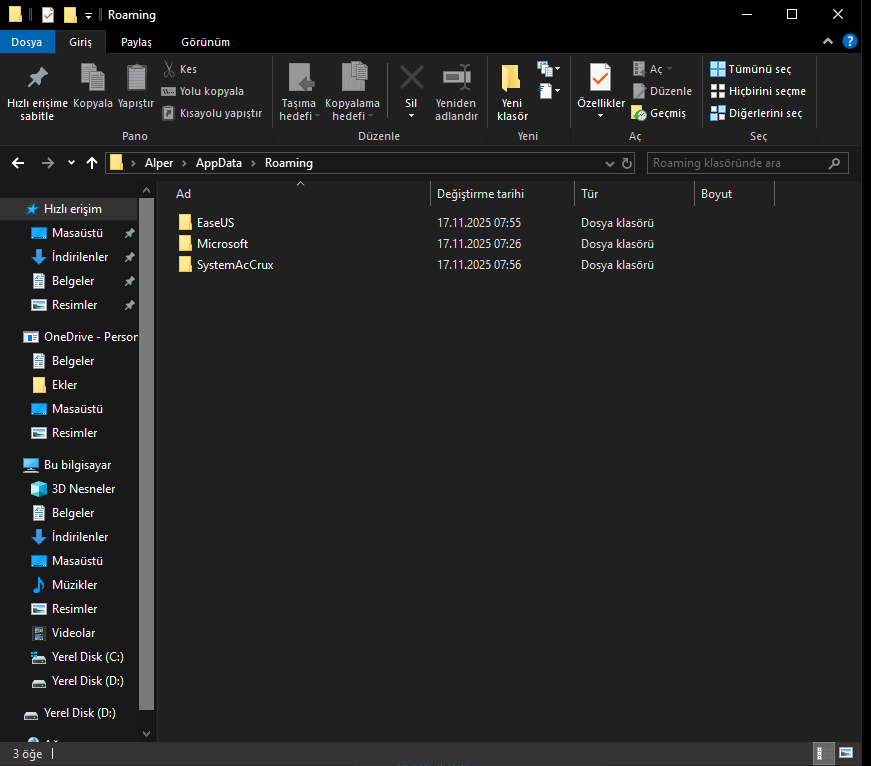Go up one folder level
Viewport: 871px width, 766px height.
tap(92, 163)
